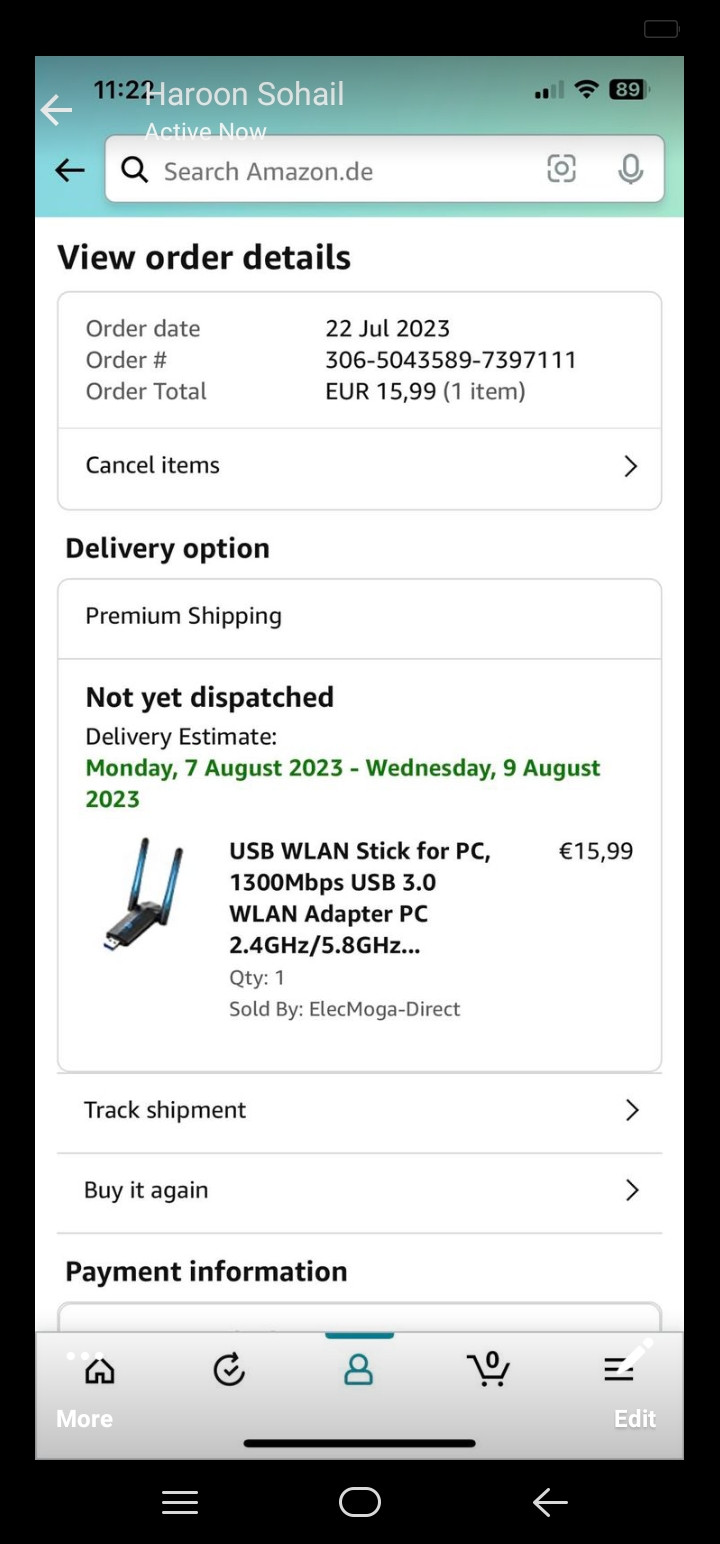Expand the Buy it again chevron
720x1544 pixels.
coord(631,1190)
